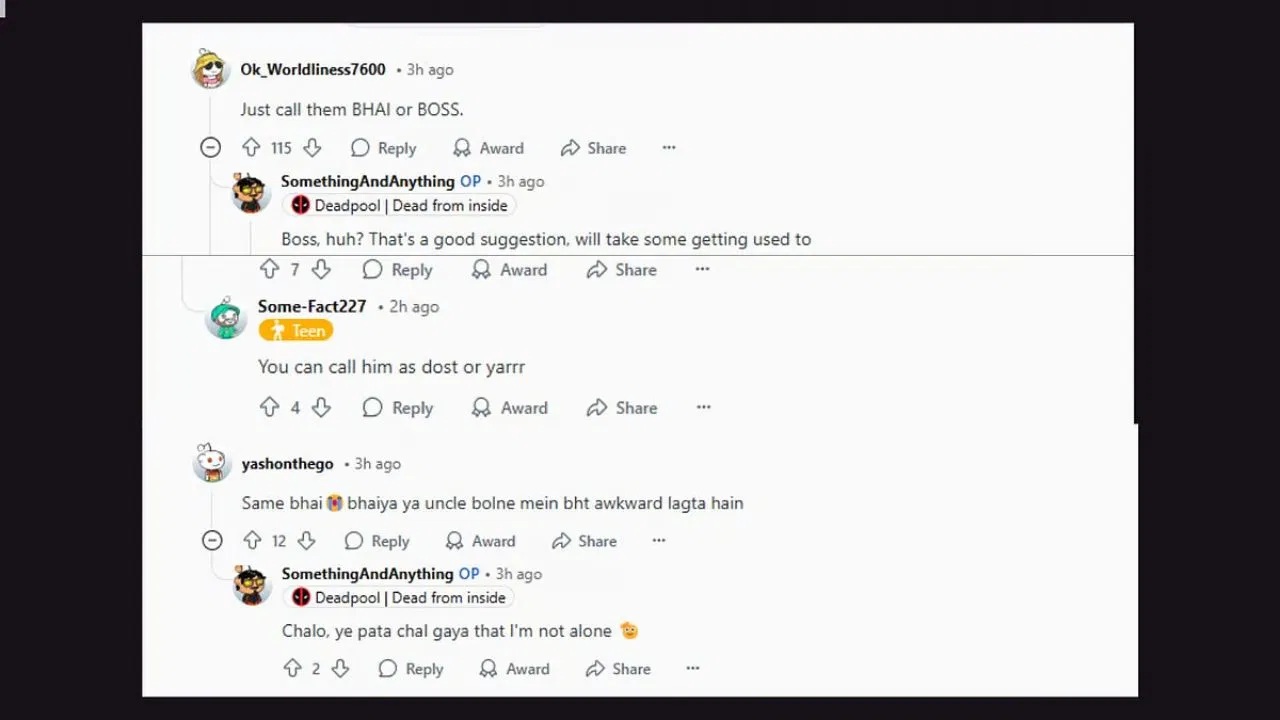The width and height of the screenshot is (1280, 720).
Task: Collapse yashonthego's comment thread
Action: coord(212,541)
